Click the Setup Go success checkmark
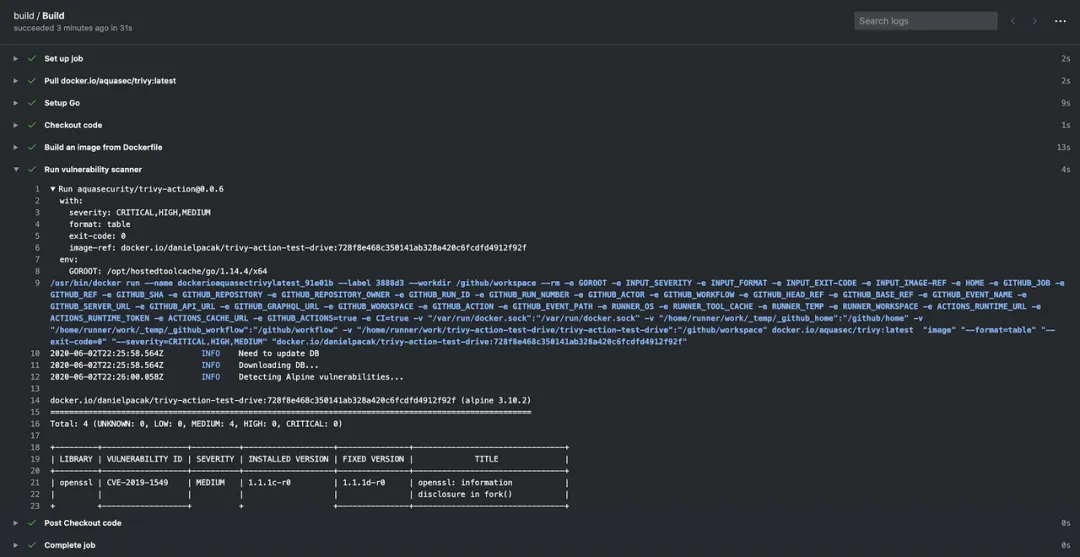Viewport: 1080px width, 557px height. tap(32, 103)
